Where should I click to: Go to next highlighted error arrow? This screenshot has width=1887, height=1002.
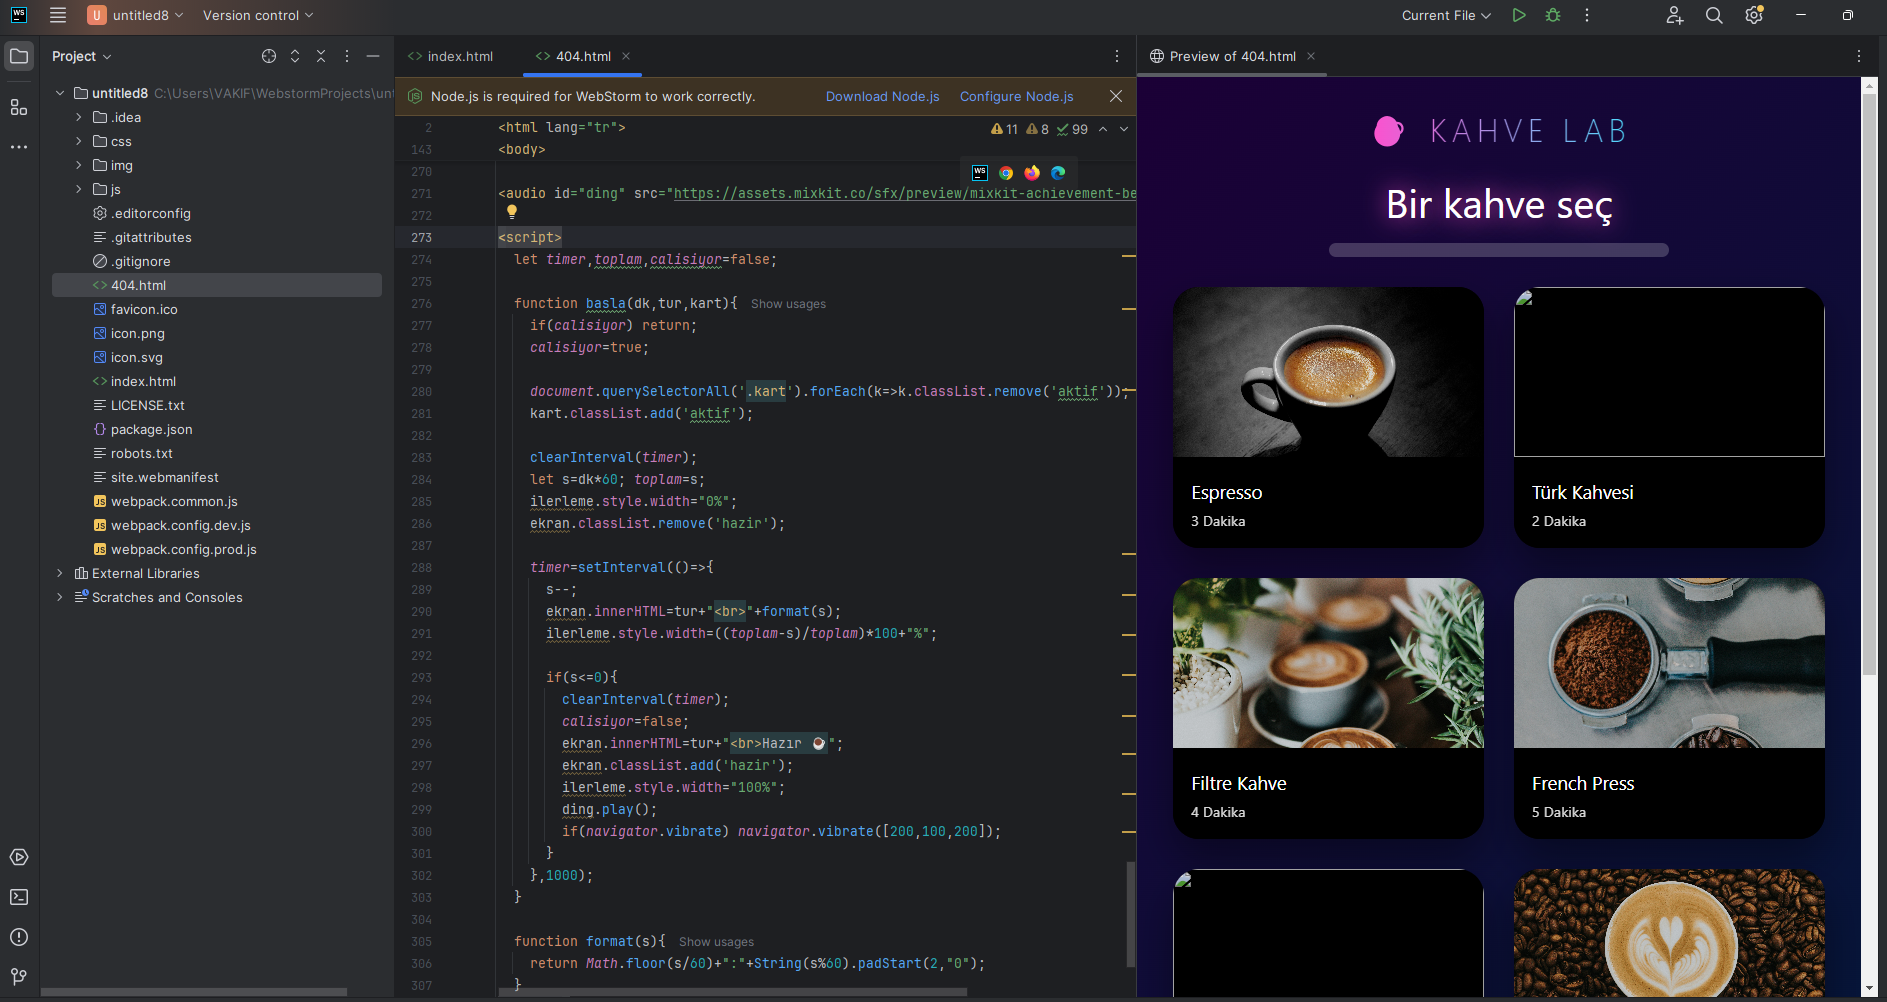pyautogui.click(x=1124, y=129)
